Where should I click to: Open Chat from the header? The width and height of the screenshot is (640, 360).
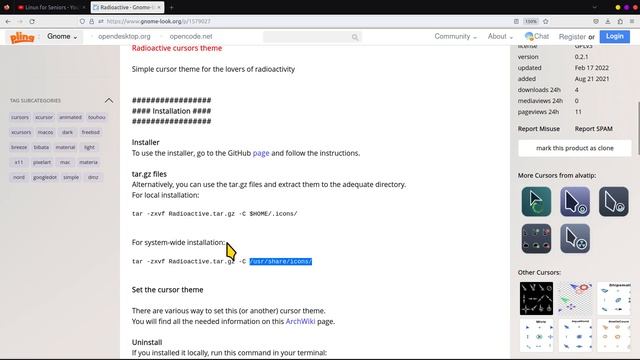537,36
